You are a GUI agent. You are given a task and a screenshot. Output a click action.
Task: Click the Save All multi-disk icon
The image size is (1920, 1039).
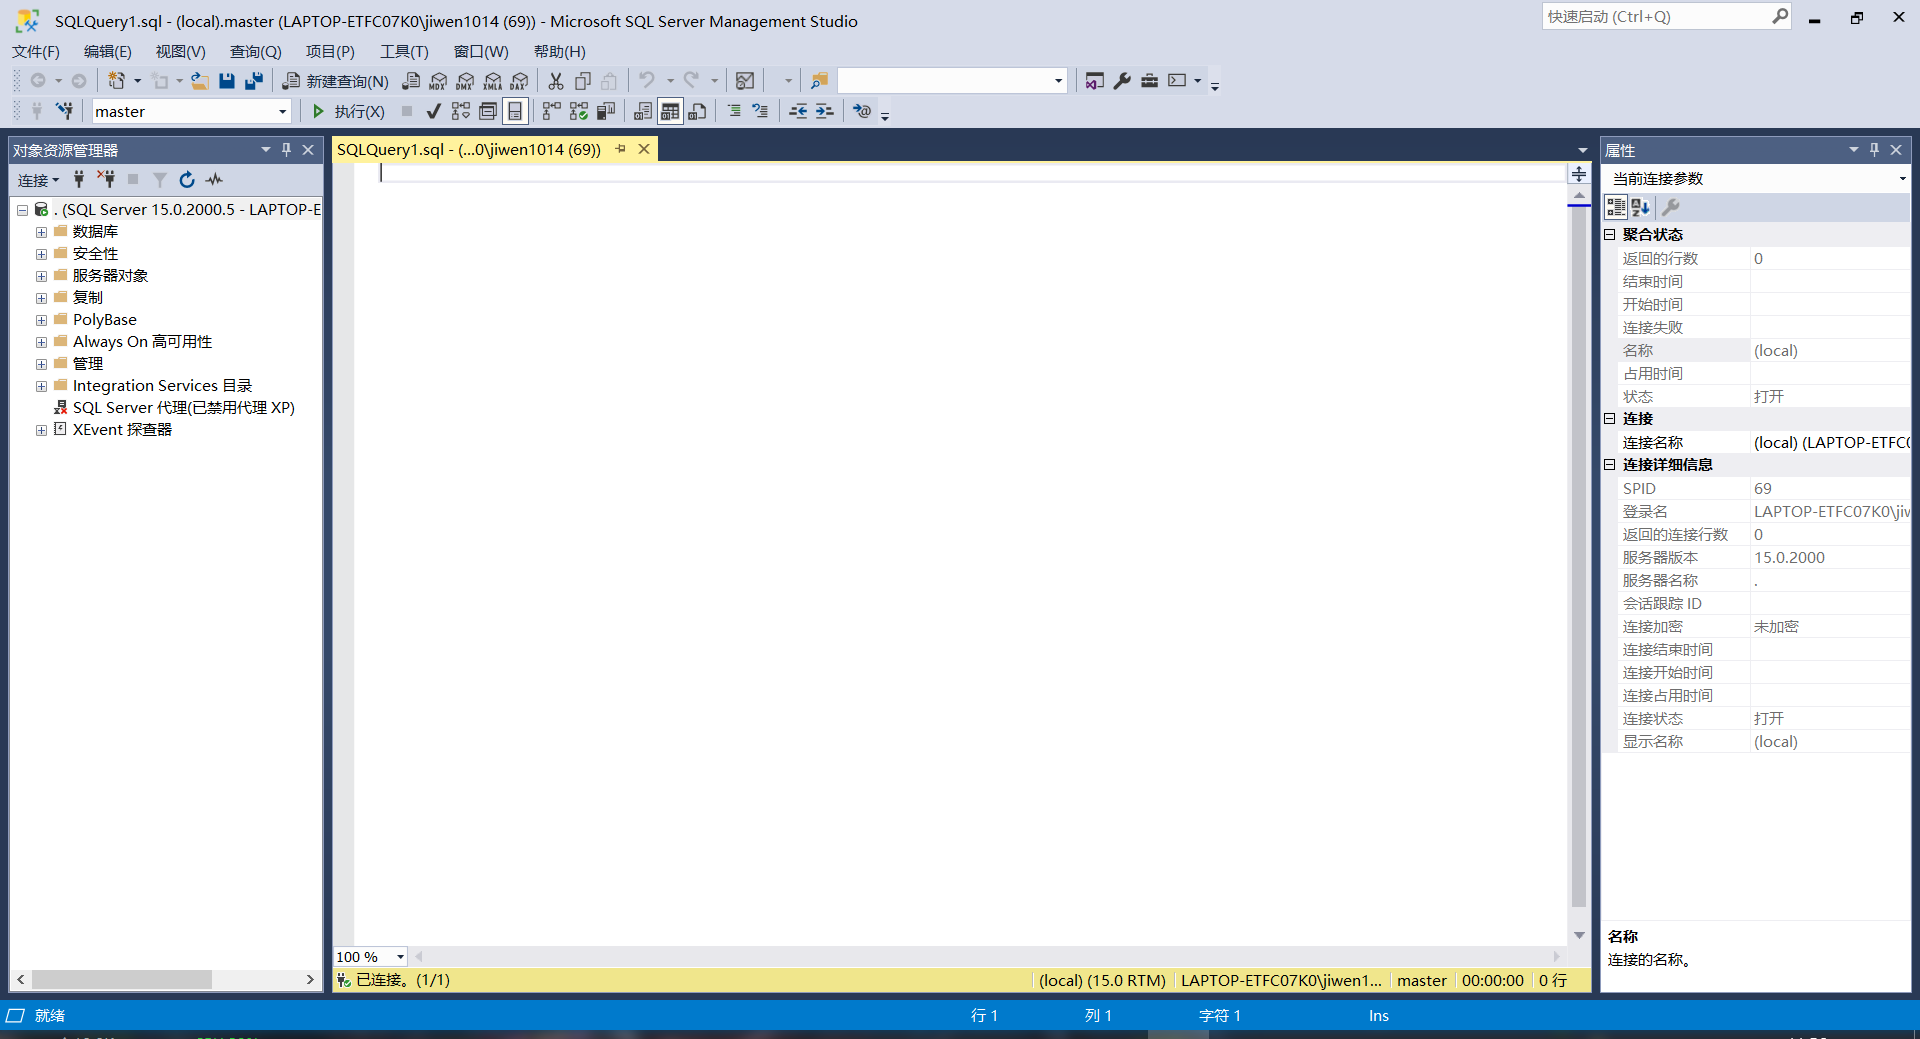pyautogui.click(x=254, y=81)
